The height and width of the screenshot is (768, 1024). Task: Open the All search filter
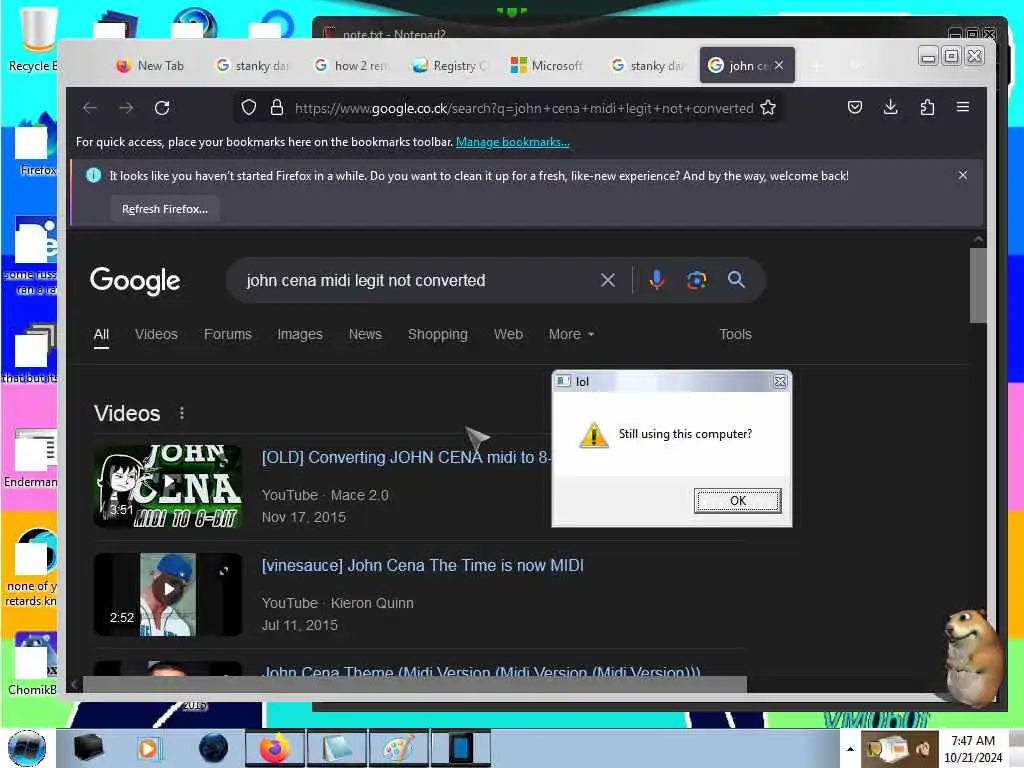(x=101, y=334)
